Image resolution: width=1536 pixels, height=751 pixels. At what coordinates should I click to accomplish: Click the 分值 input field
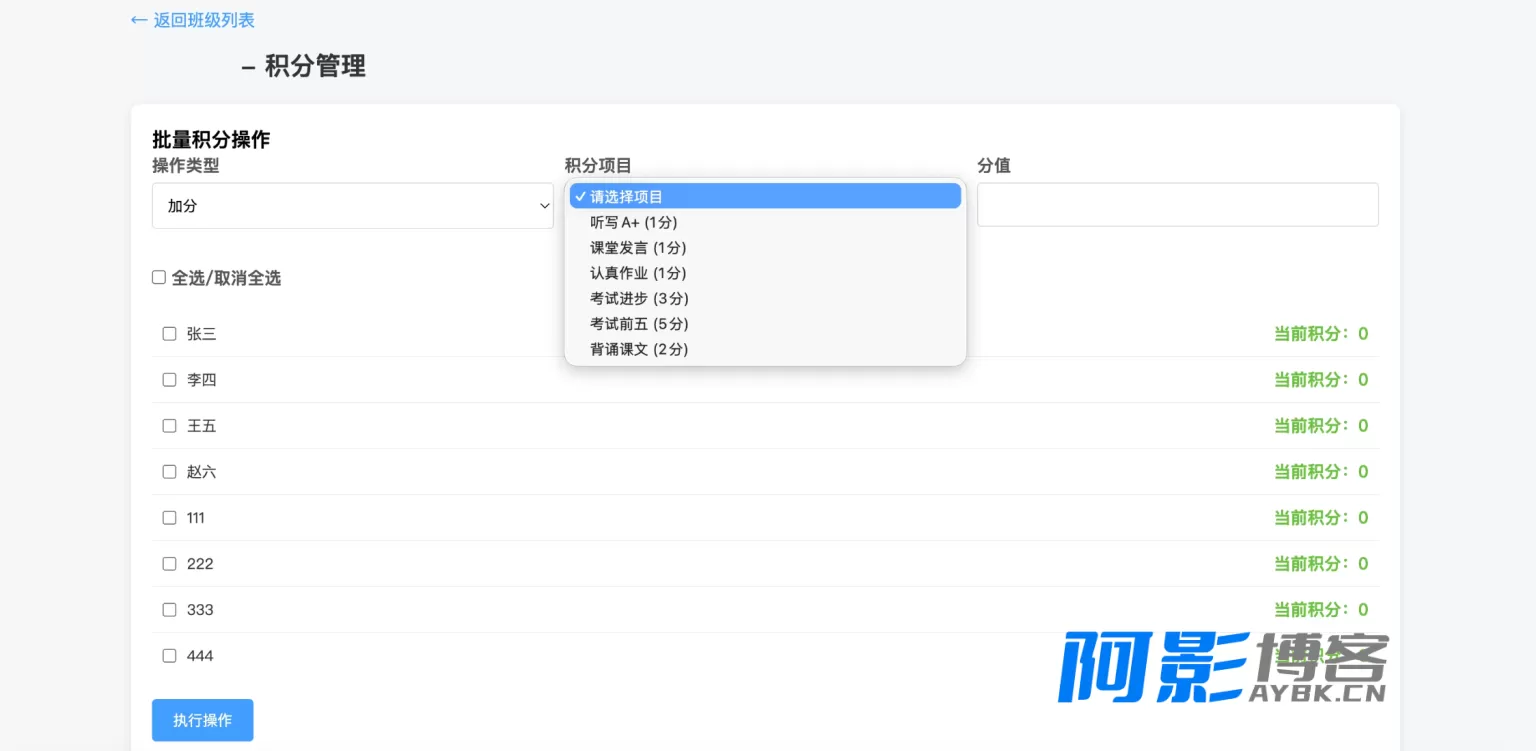tap(1178, 205)
